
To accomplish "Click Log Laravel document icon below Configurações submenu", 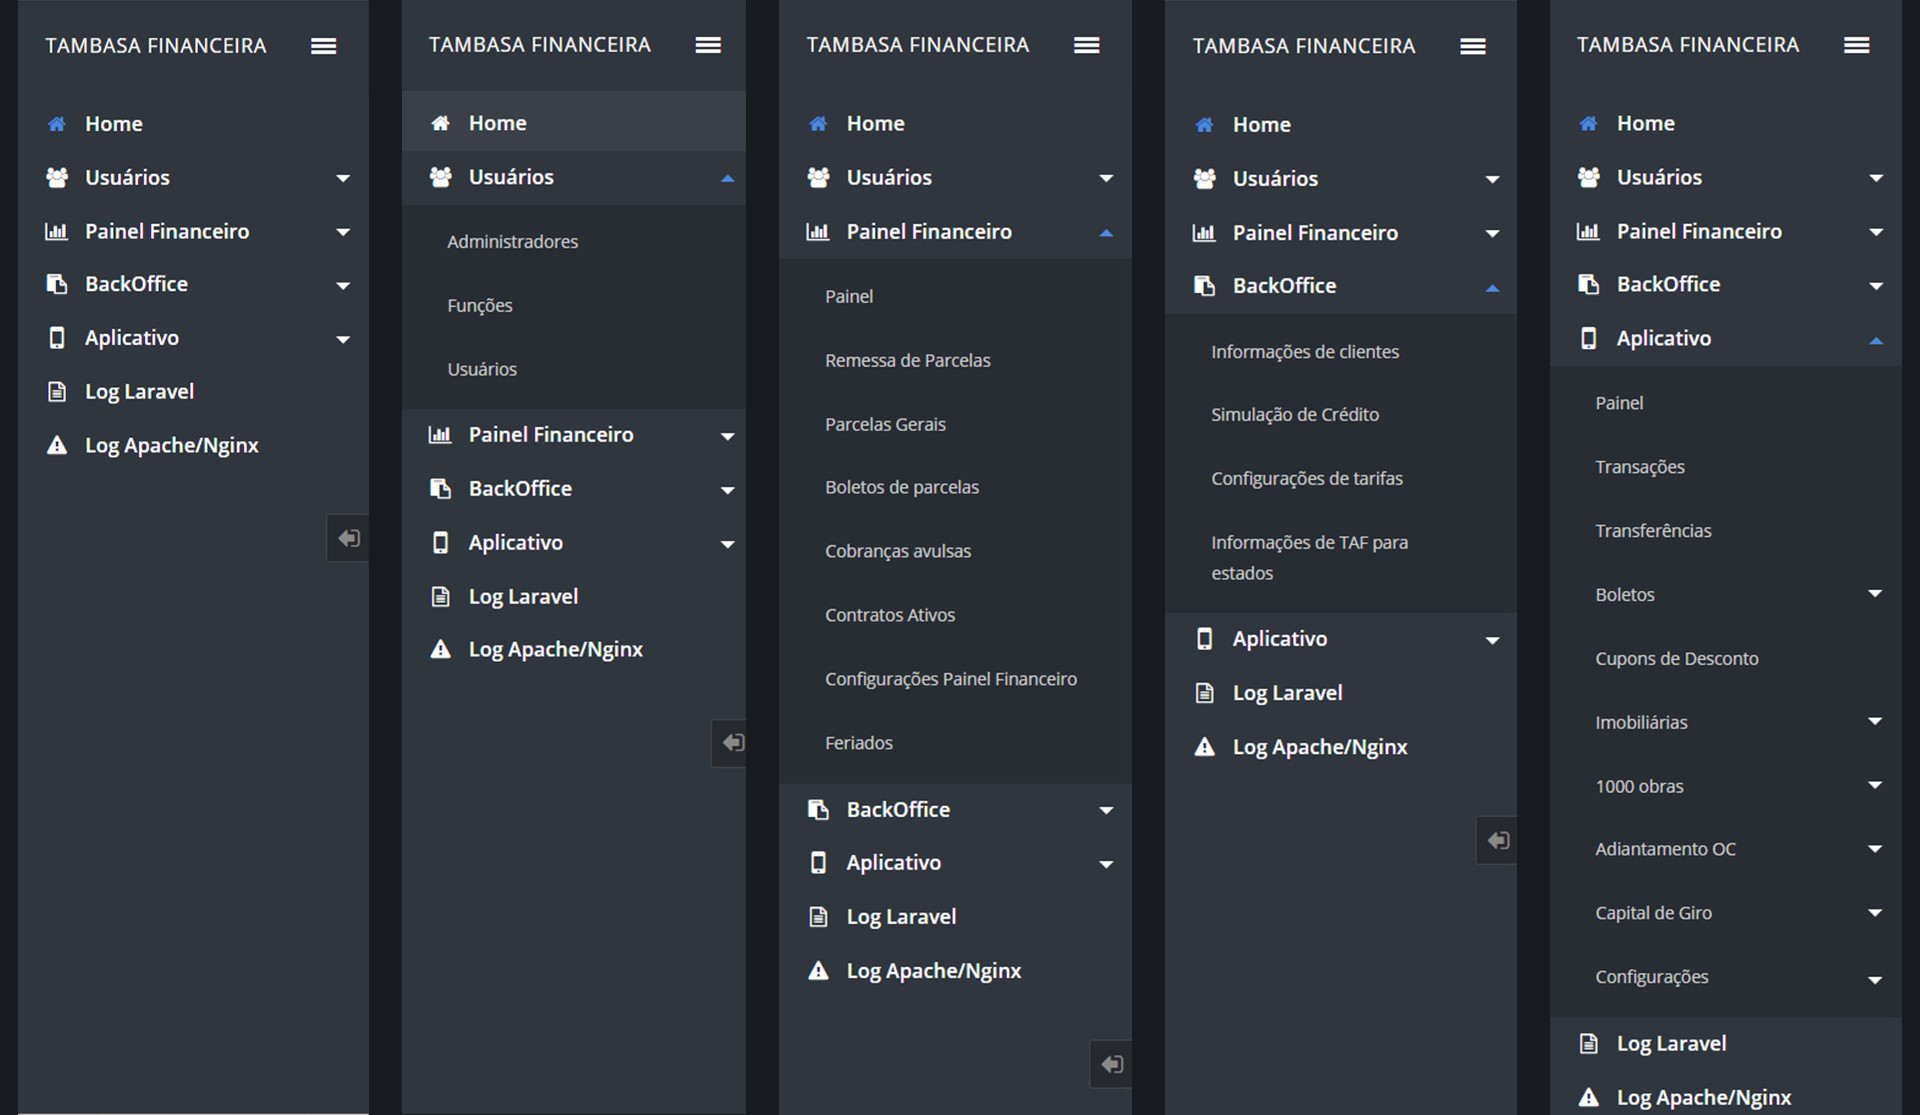I will tap(1588, 1044).
